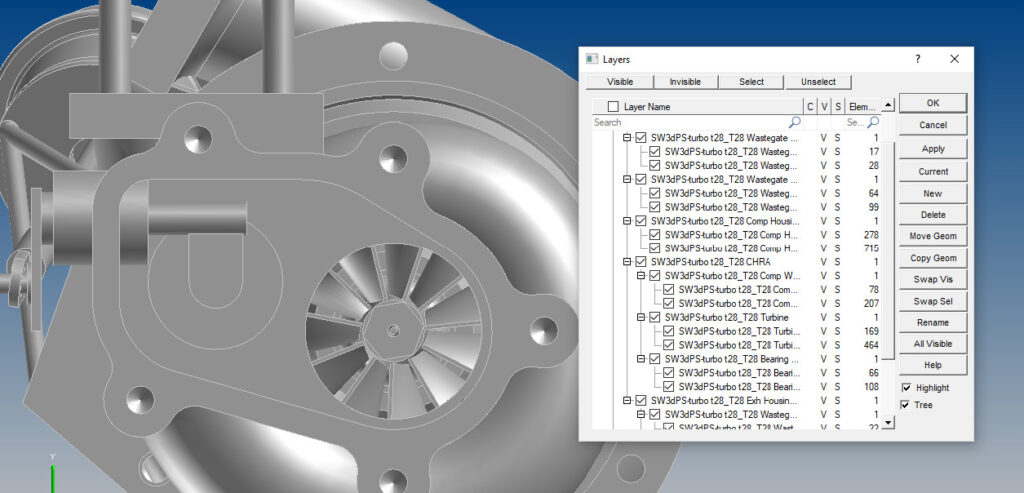Disable the Tree view checkbox
This screenshot has height=493, width=1024.
pos(906,405)
